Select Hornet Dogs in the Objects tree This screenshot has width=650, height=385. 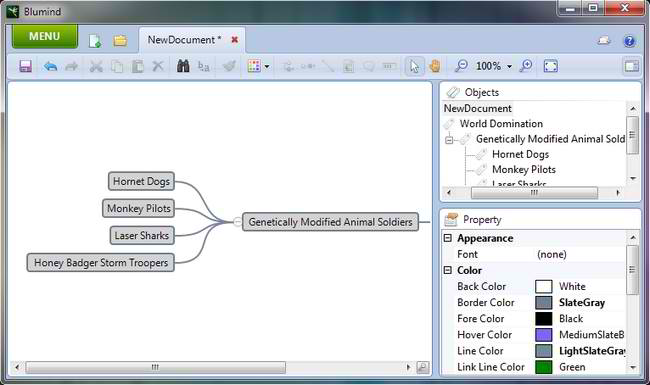tap(520, 154)
